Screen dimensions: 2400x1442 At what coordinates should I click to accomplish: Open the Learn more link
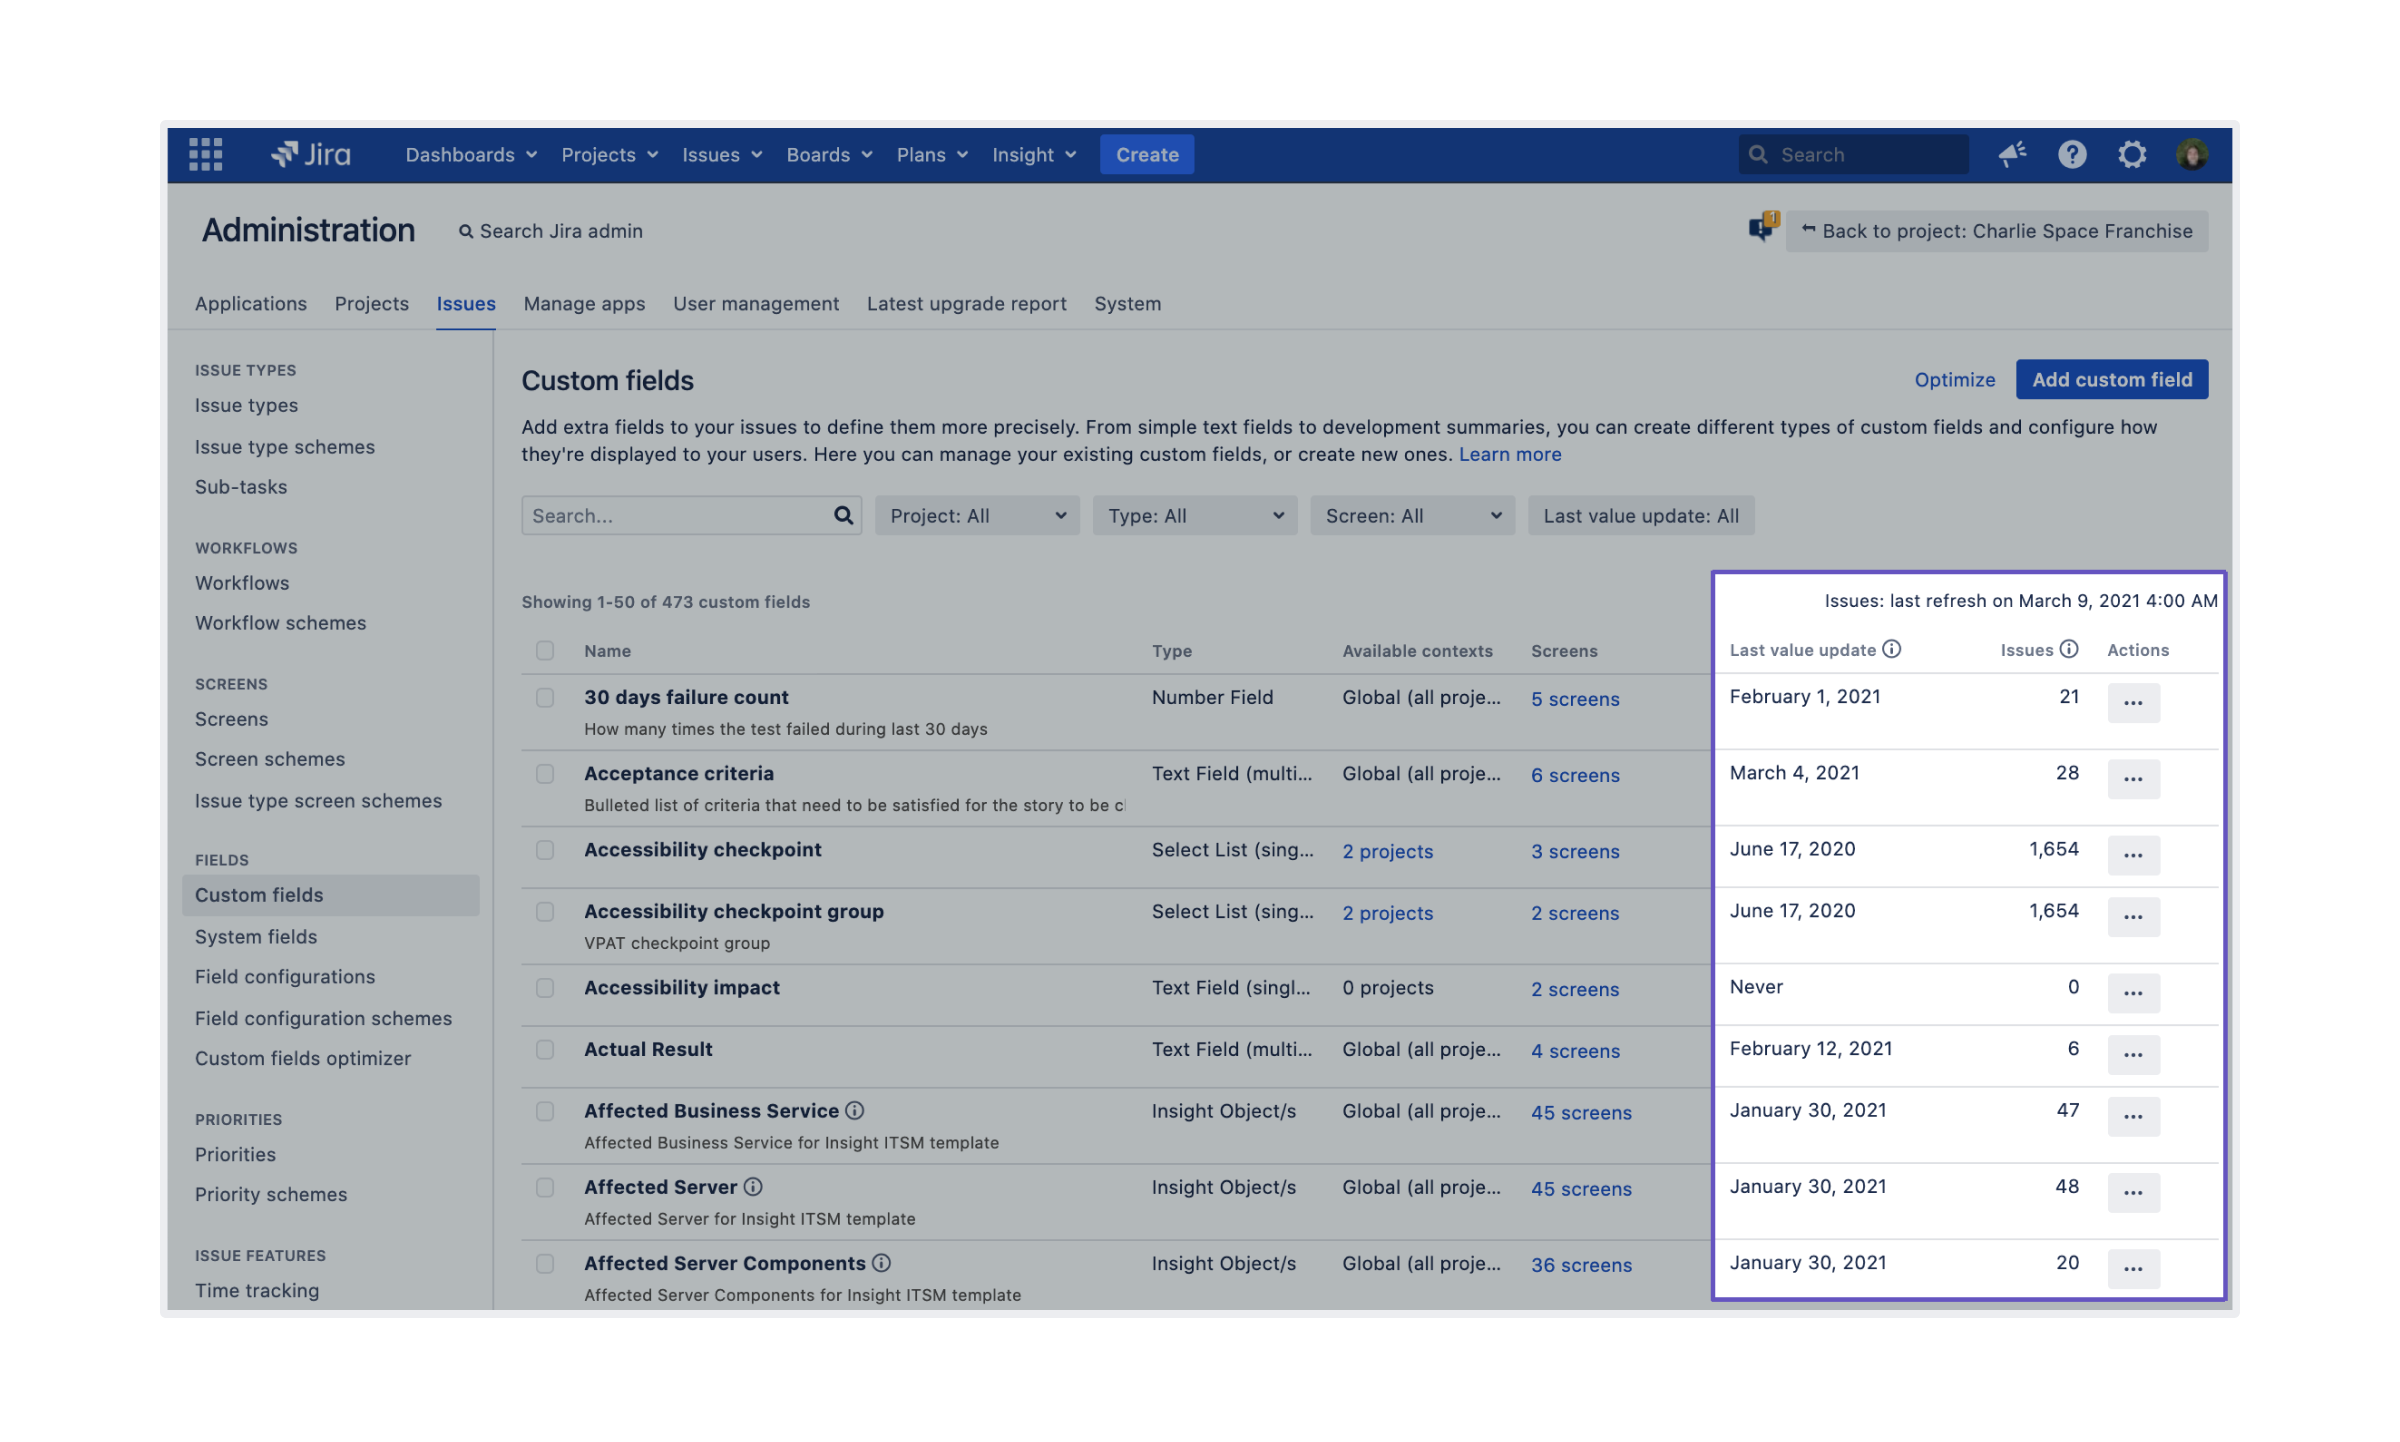(1510, 454)
